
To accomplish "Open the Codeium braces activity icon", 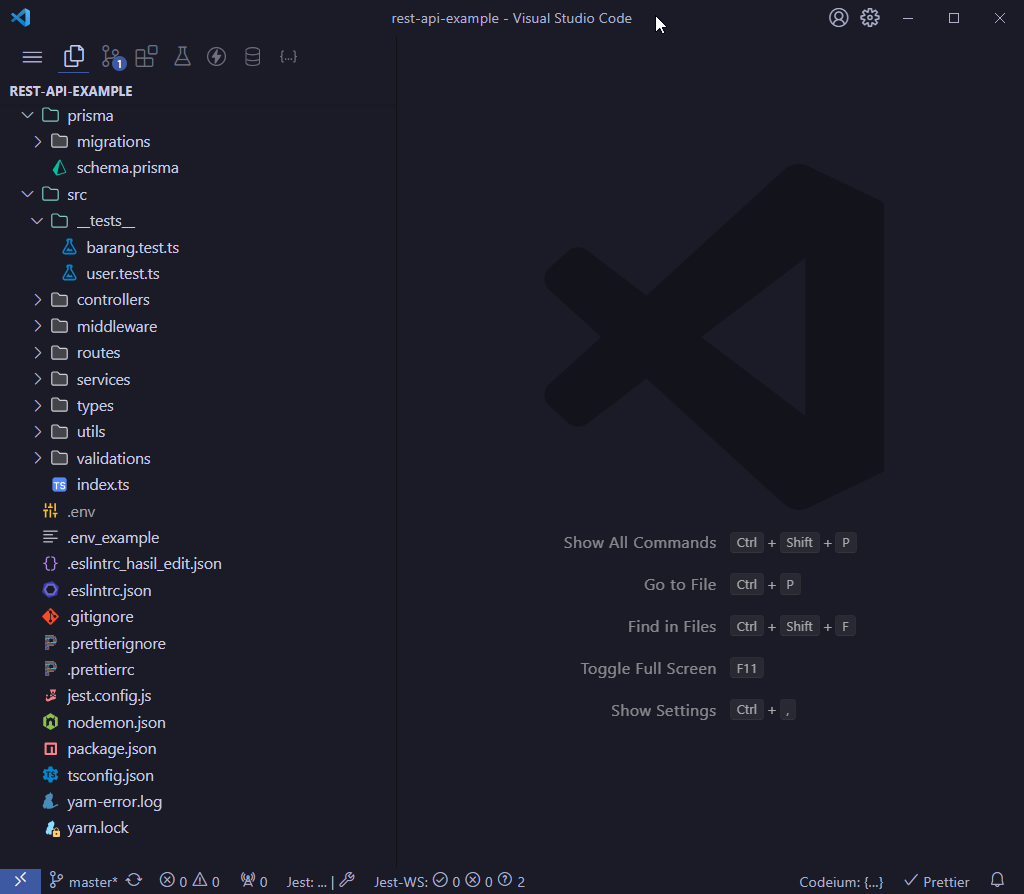I will click(x=288, y=57).
